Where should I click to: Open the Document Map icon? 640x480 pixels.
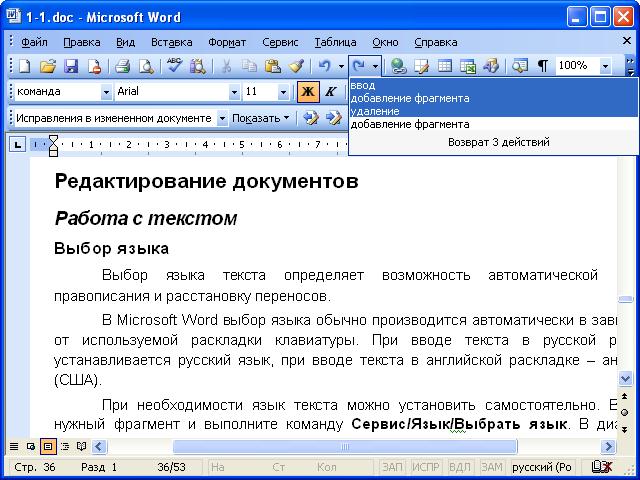pyautogui.click(x=519, y=66)
